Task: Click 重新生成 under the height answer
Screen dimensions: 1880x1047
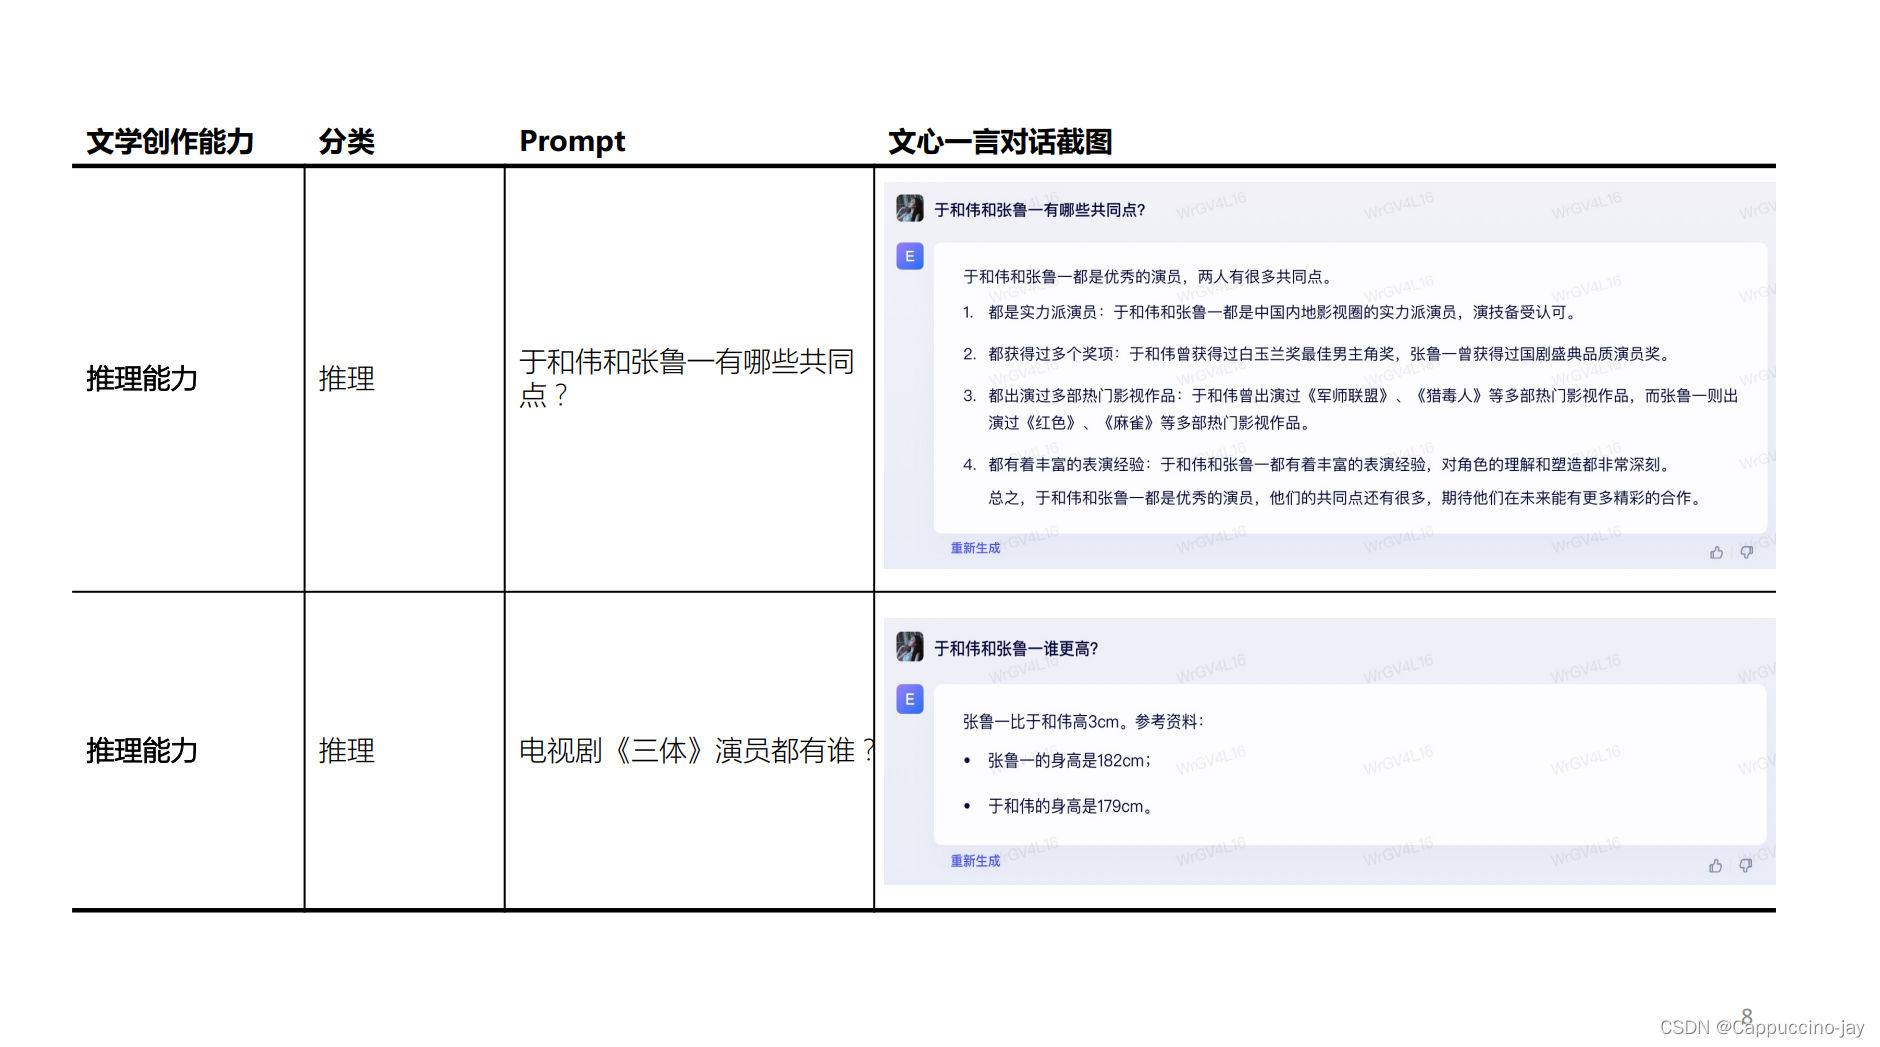Action: tap(975, 861)
